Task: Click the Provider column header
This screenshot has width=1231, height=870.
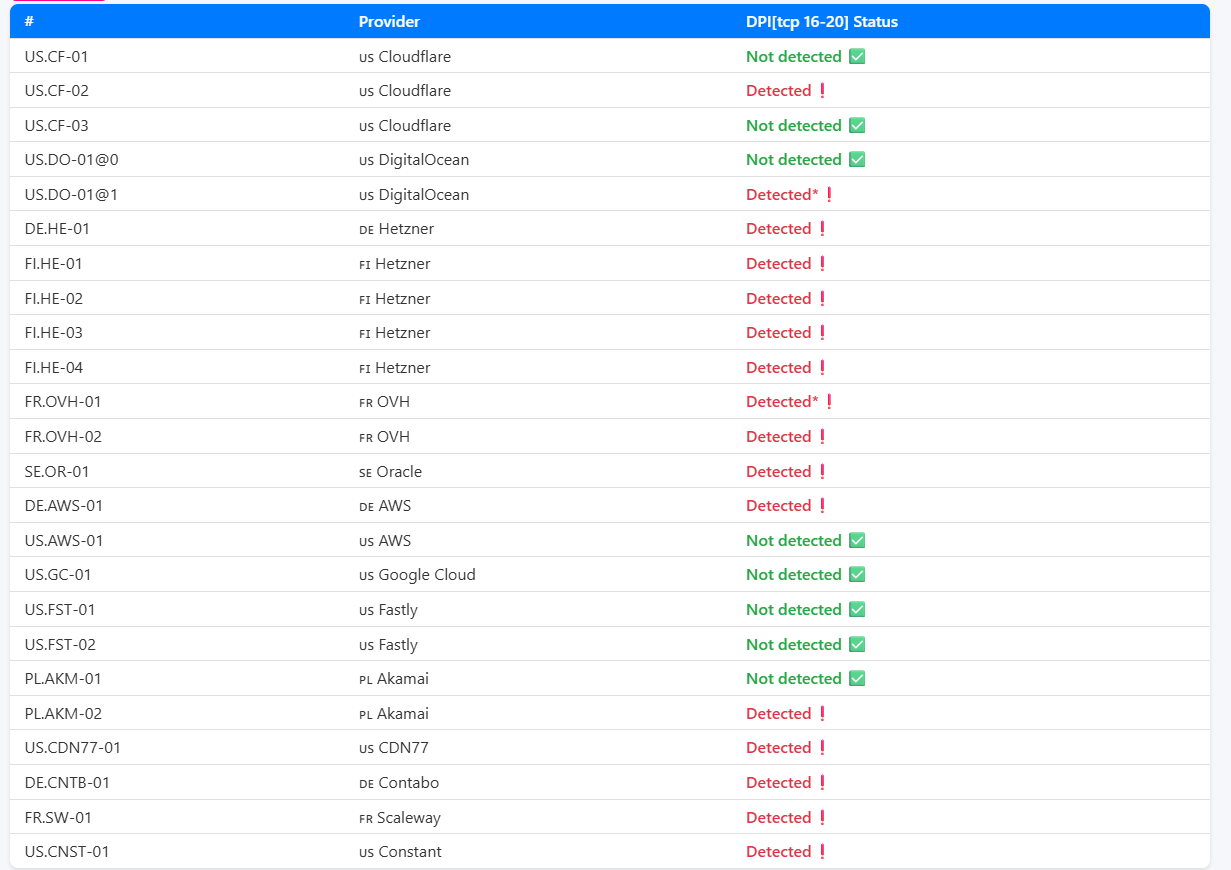Action: (389, 22)
